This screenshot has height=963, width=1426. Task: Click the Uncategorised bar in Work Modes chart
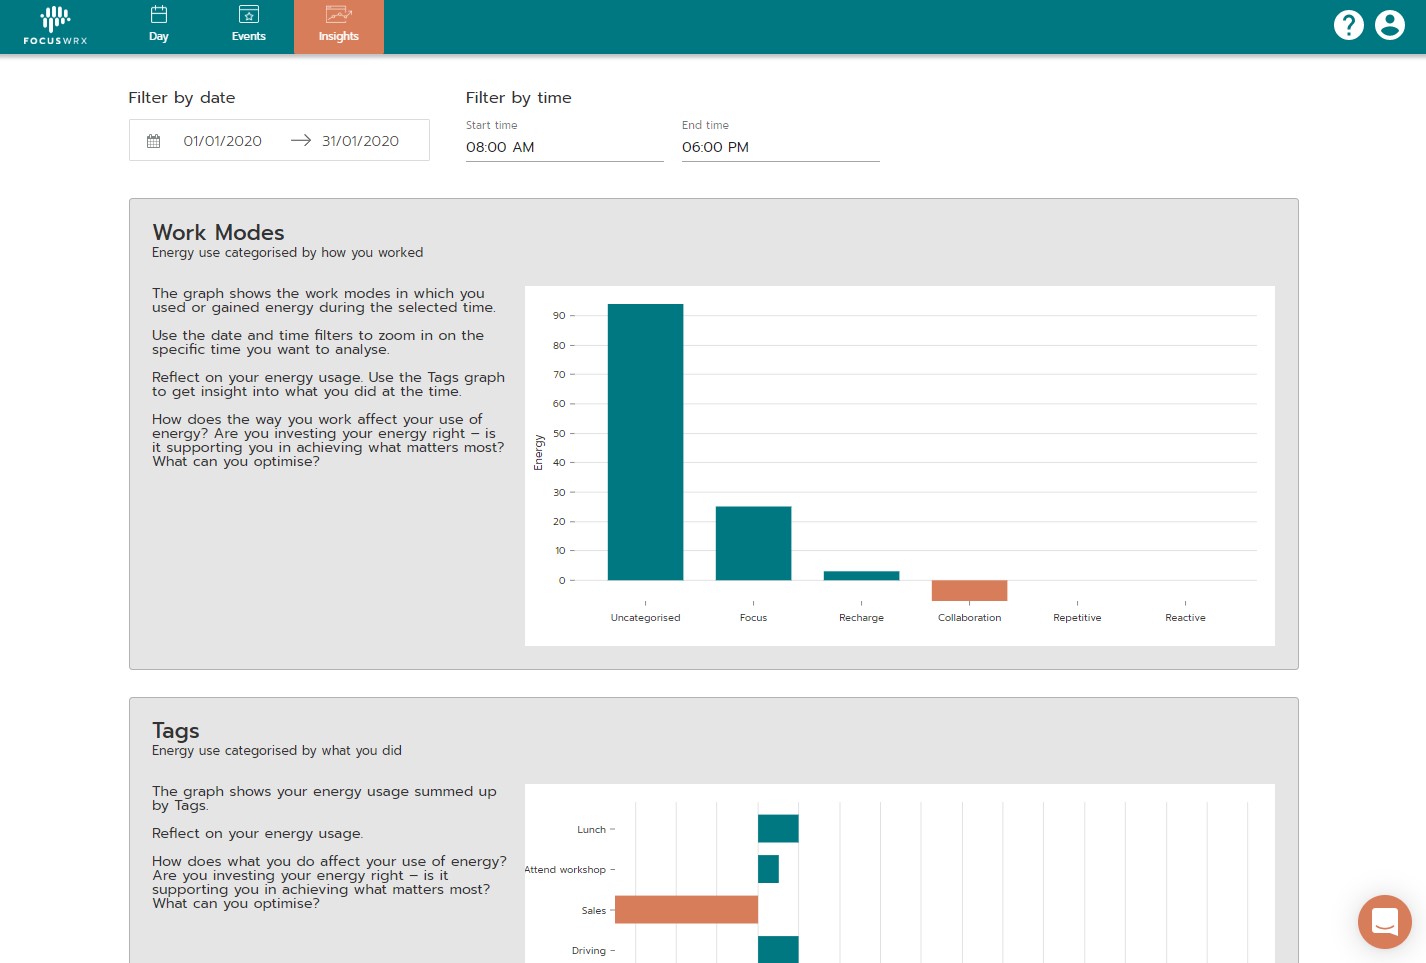click(x=645, y=442)
